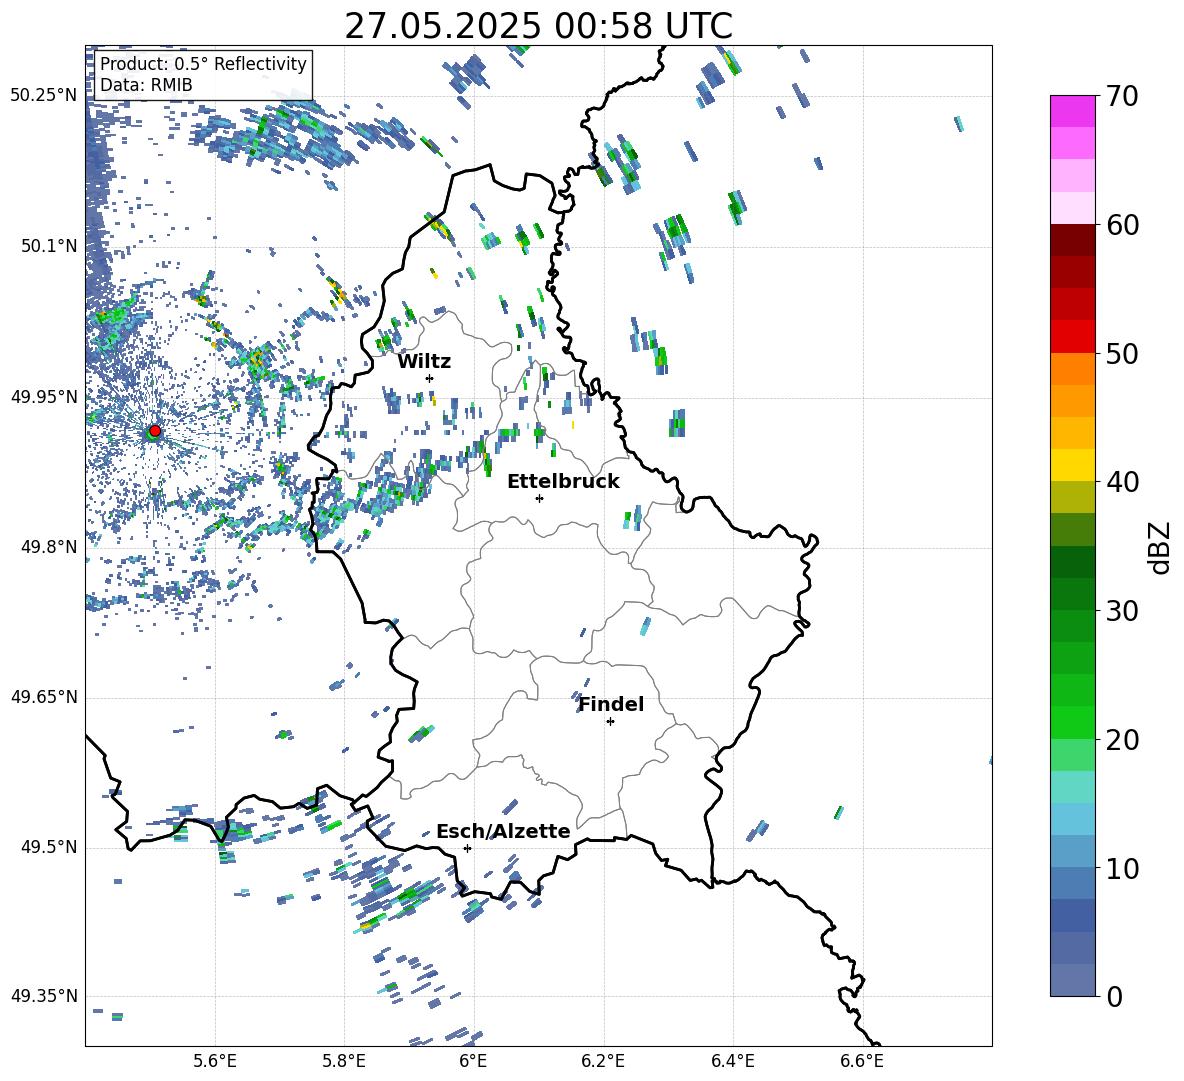Click the 50.1°N latitude label
The height and width of the screenshot is (1081, 1184).
click(49, 246)
